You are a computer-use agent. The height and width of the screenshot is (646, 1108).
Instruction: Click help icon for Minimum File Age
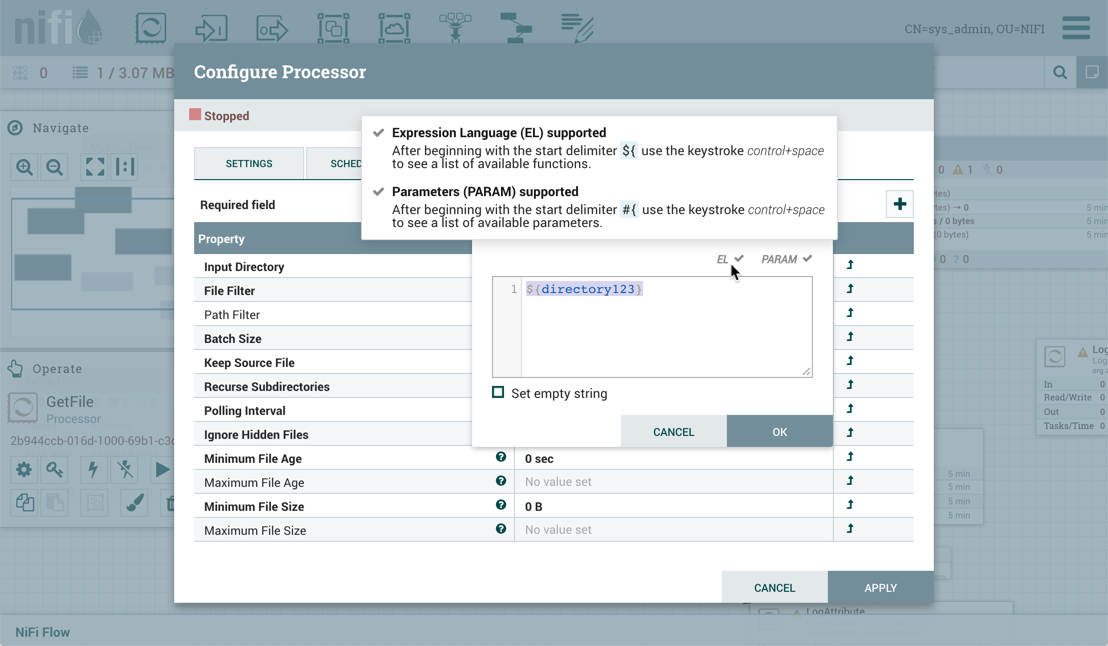click(x=501, y=457)
